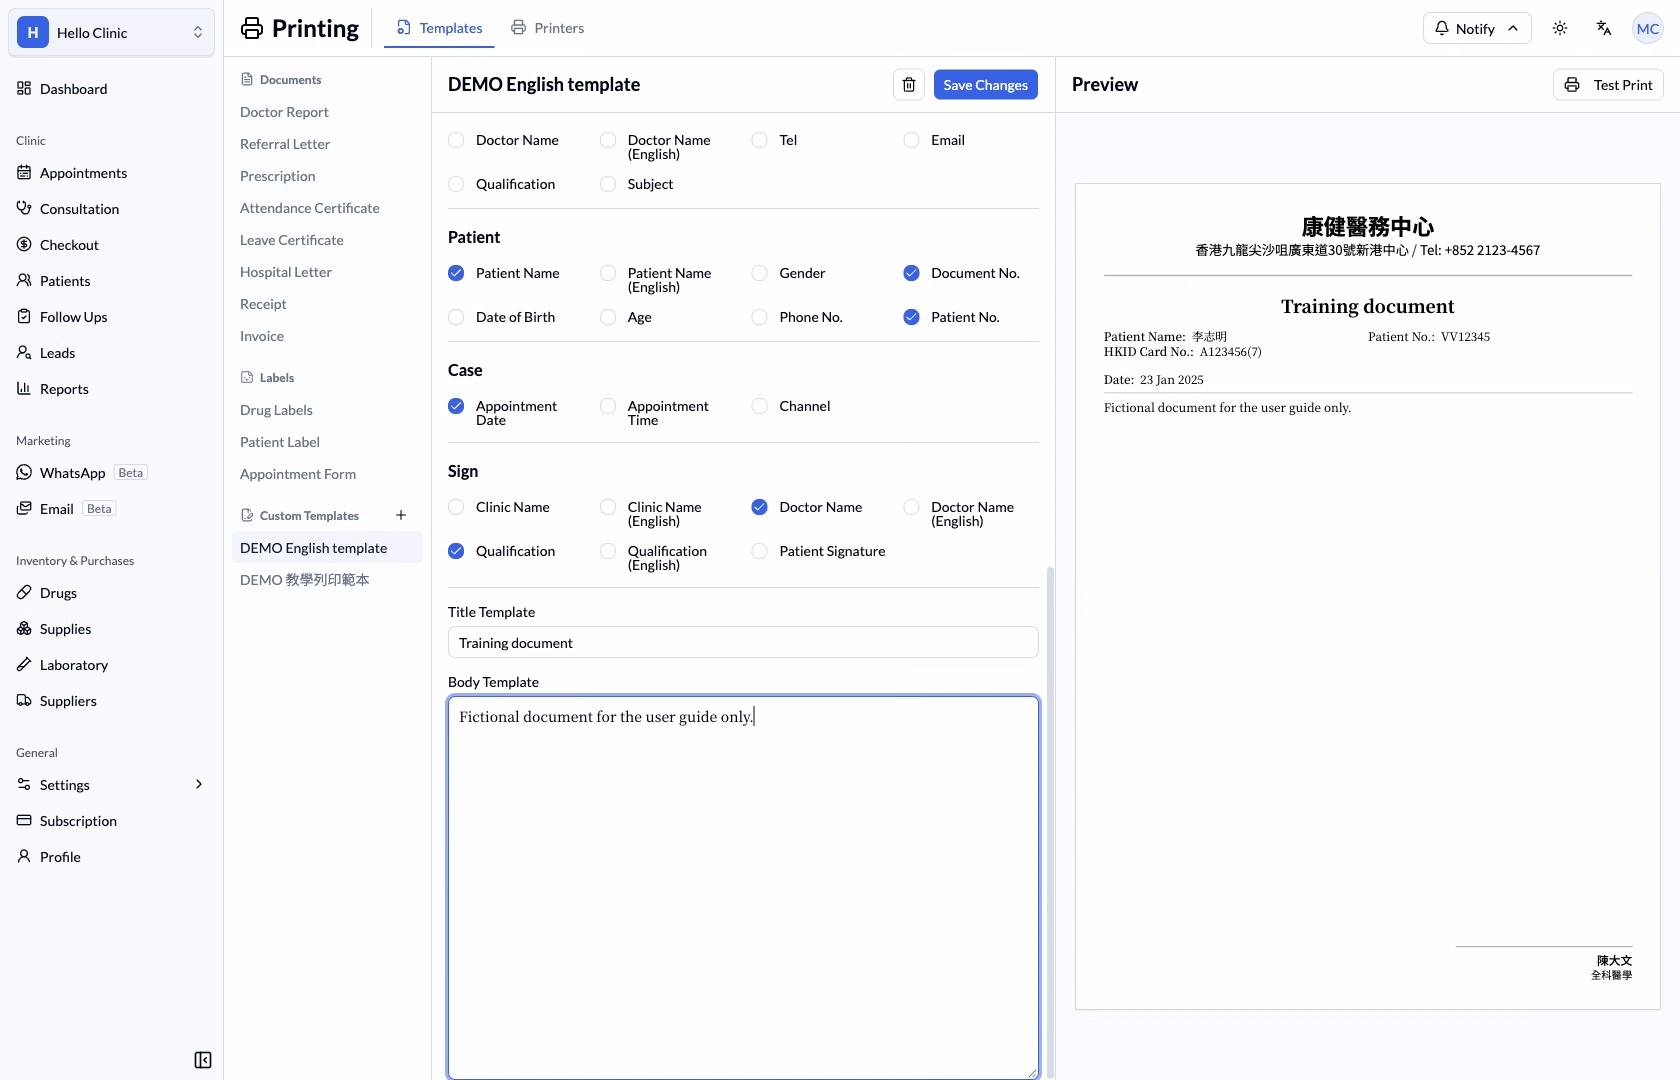Toggle the light/dark theme sun icon
Viewport: 1680px width, 1080px height.
tap(1560, 28)
